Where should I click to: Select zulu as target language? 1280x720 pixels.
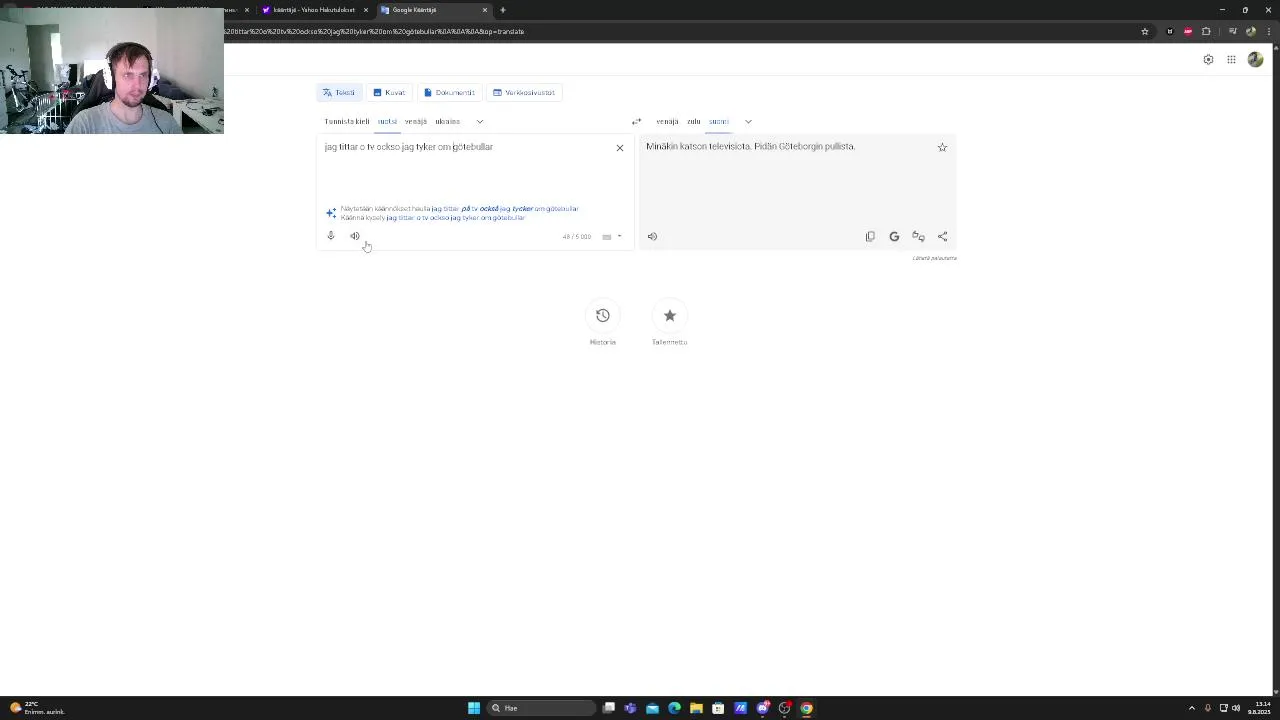pyautogui.click(x=693, y=122)
